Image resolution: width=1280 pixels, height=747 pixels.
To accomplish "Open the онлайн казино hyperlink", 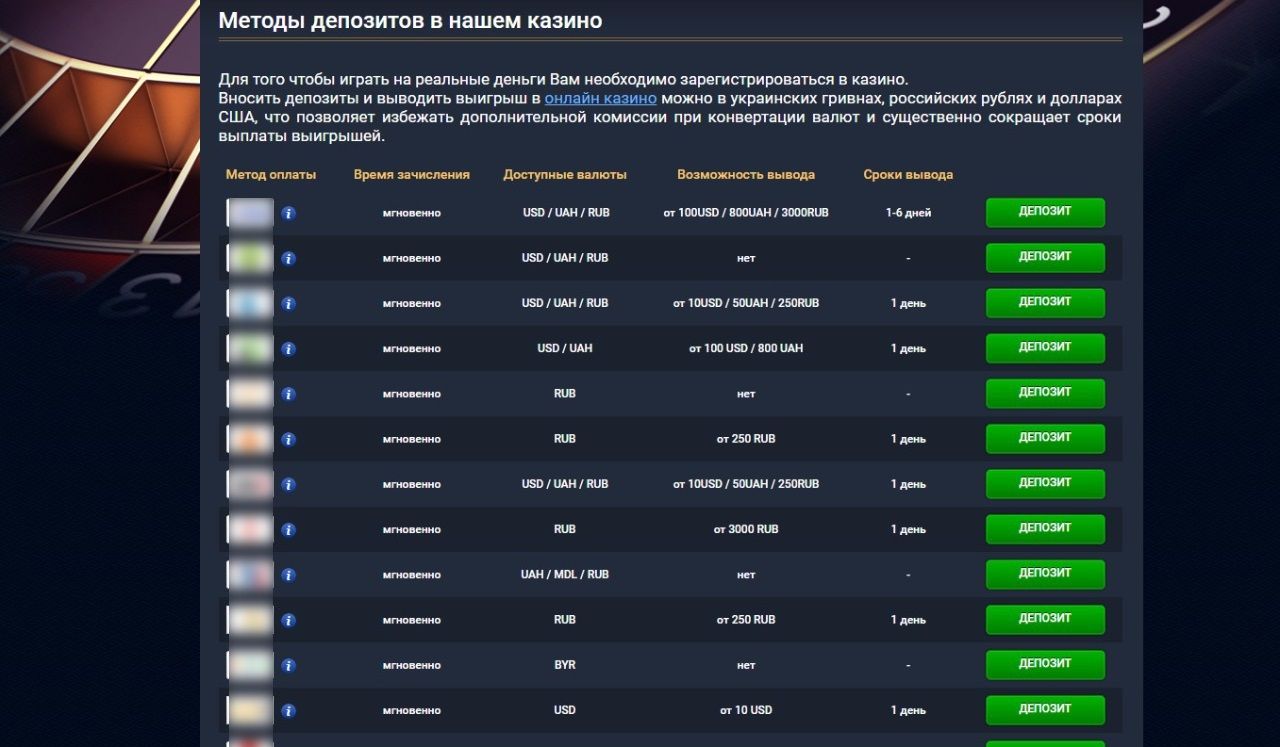I will coord(600,98).
